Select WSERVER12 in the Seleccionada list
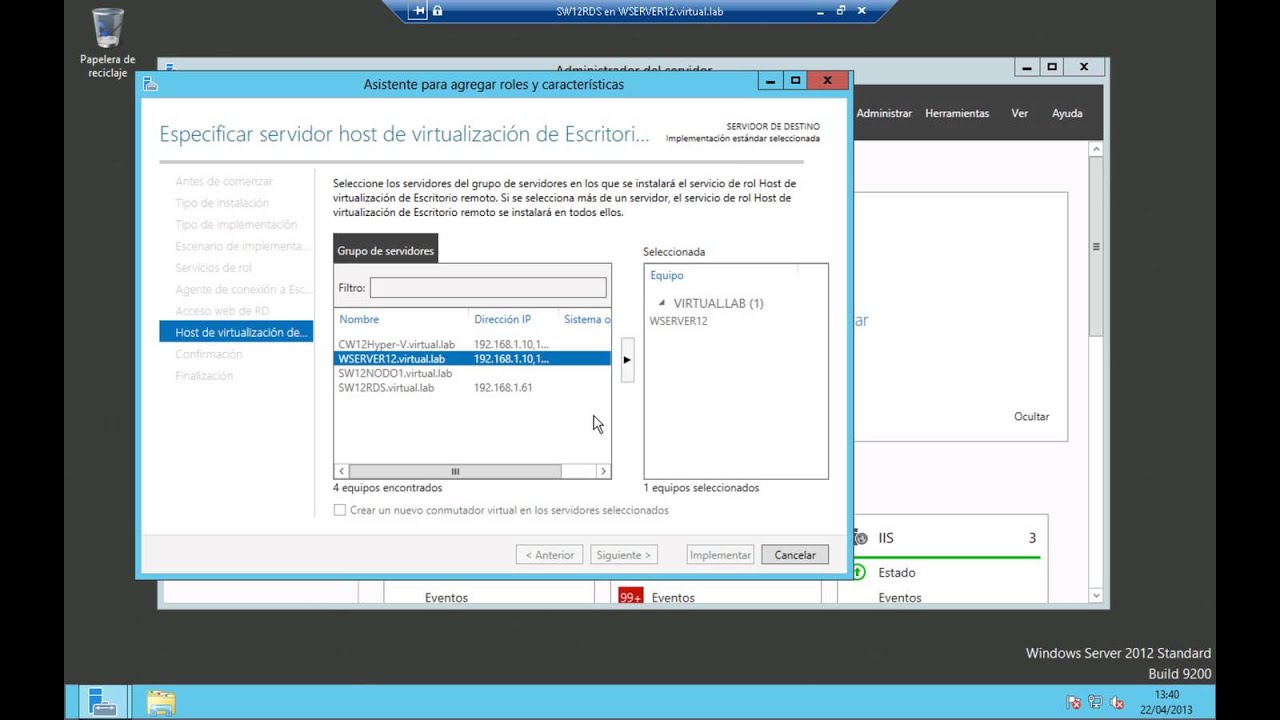The image size is (1280, 720). [x=678, y=321]
